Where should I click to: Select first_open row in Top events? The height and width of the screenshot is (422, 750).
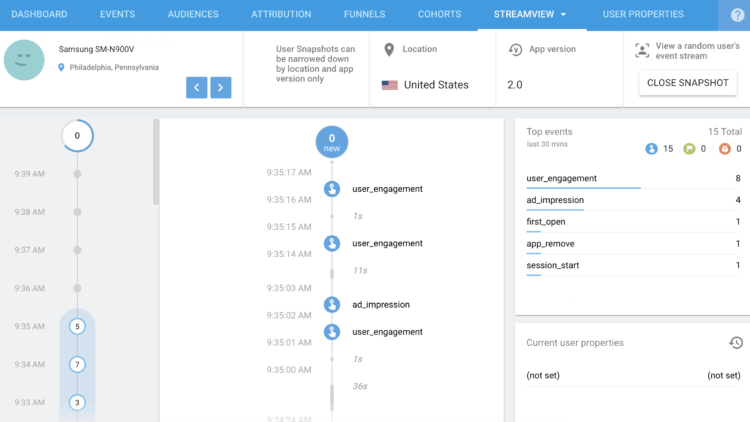(633, 222)
